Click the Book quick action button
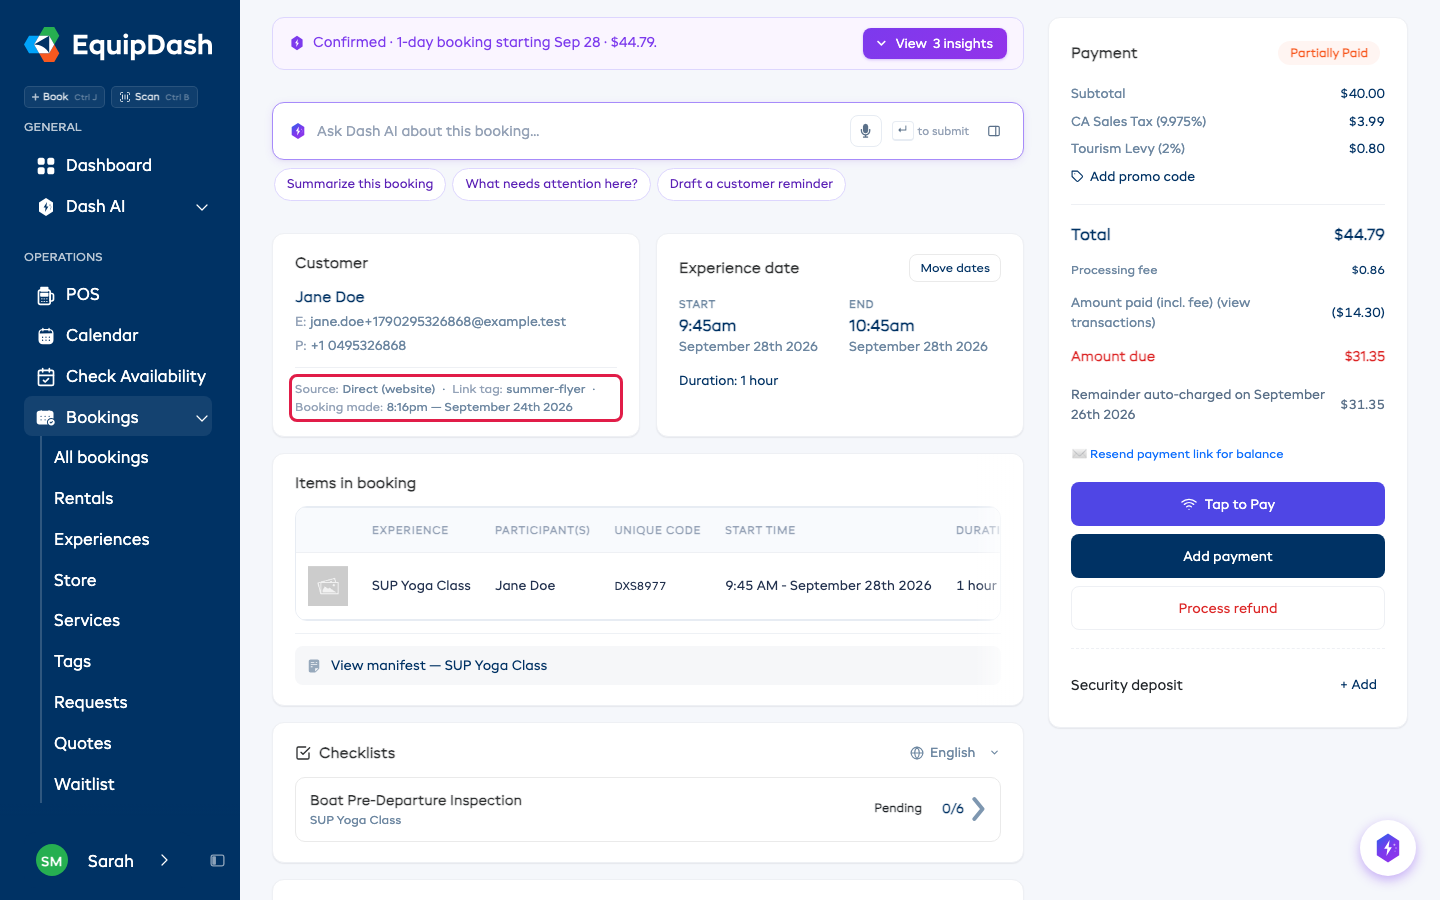 [64, 97]
